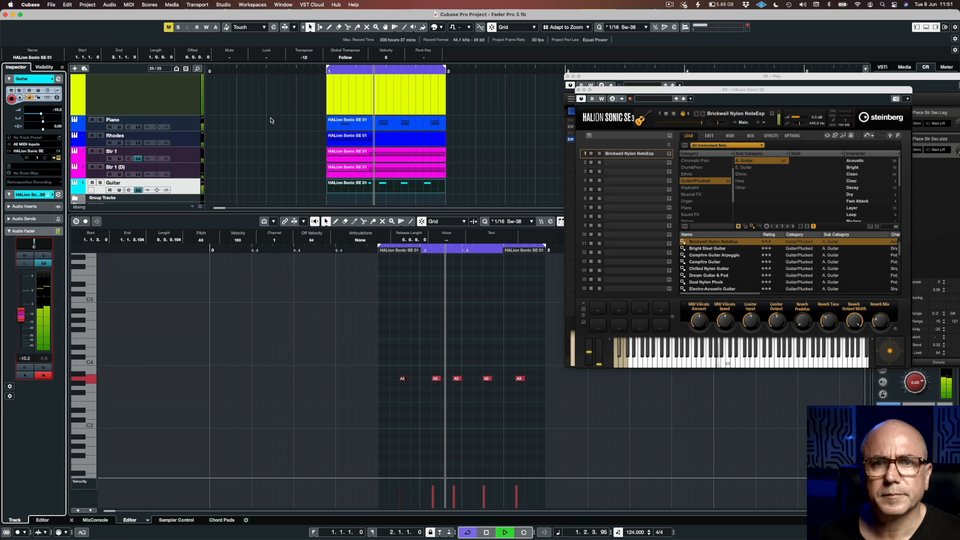Open All Instrument Sets dropdown in HALion
The height and width of the screenshot is (540, 960).
tap(727, 145)
